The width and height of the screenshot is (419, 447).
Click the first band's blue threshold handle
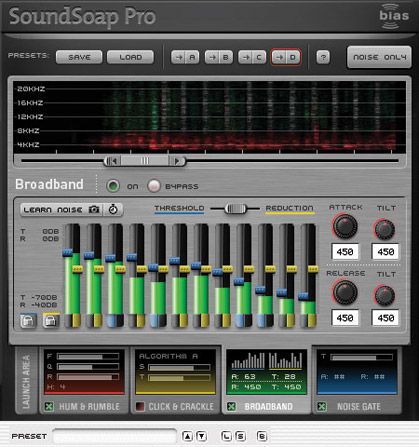(x=68, y=253)
